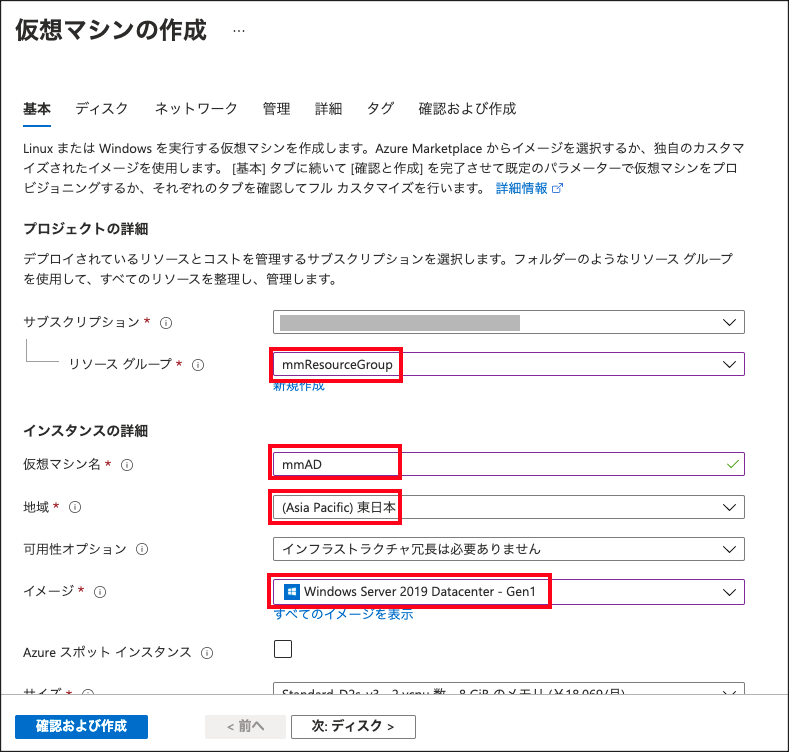Image resolution: width=789 pixels, height=752 pixels.
Task: Click the info icon beside サブスクリプション
Action: tap(166, 323)
